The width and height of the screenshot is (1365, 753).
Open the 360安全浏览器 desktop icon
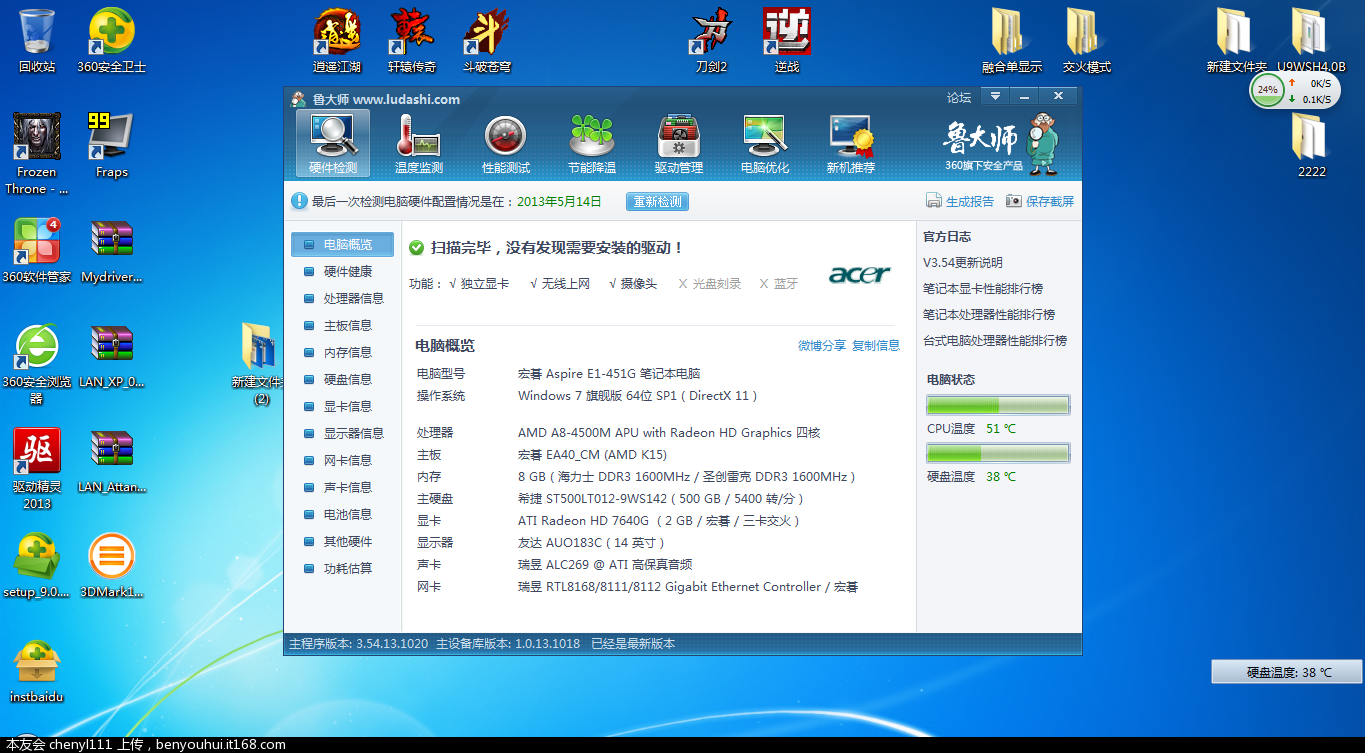pos(37,364)
